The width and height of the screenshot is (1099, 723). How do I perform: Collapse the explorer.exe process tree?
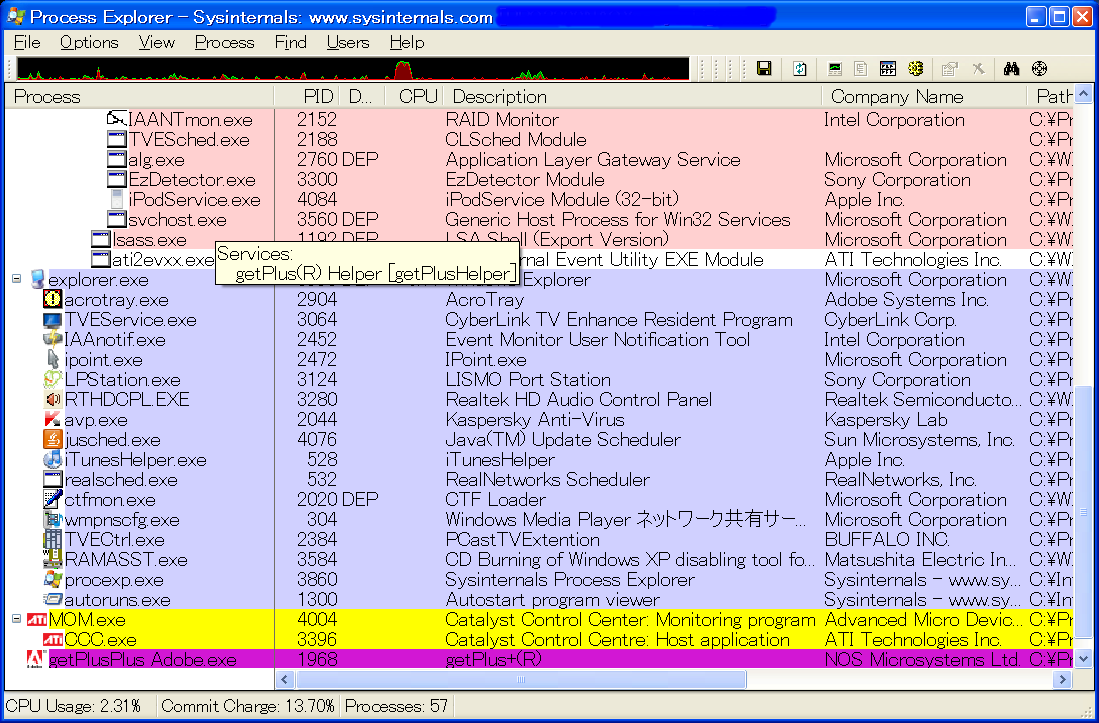(x=17, y=279)
